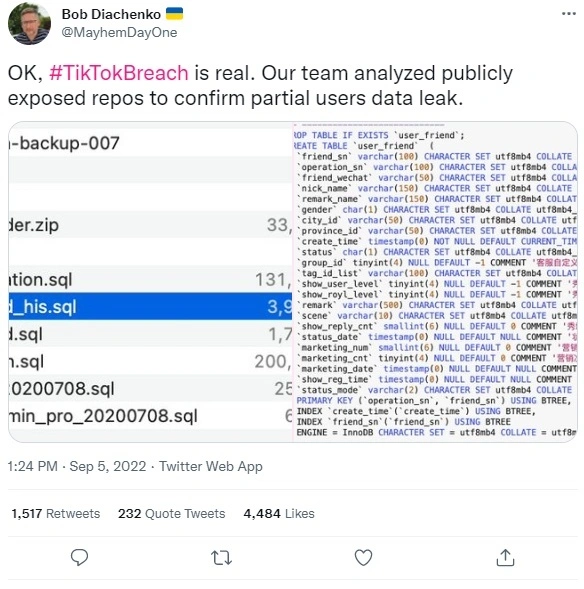The height and width of the screenshot is (589, 584).
Task: Open the share tweet icon
Action: coord(506,557)
